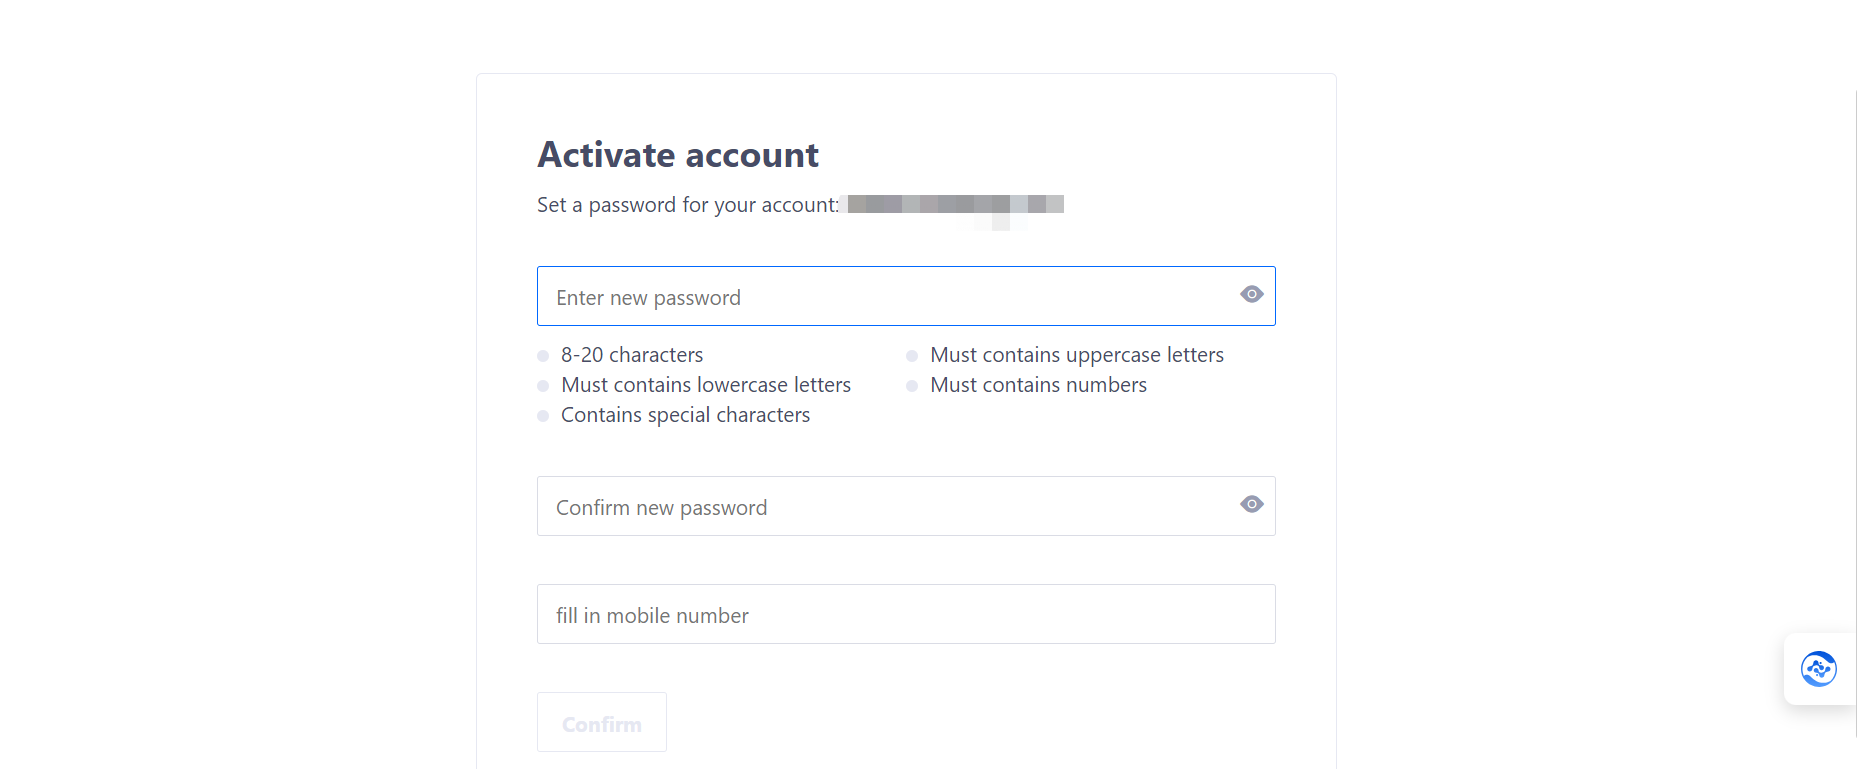Image resolution: width=1857 pixels, height=769 pixels.
Task: Click "Must contains uppercase letters" rule text
Action: [x=1077, y=355]
